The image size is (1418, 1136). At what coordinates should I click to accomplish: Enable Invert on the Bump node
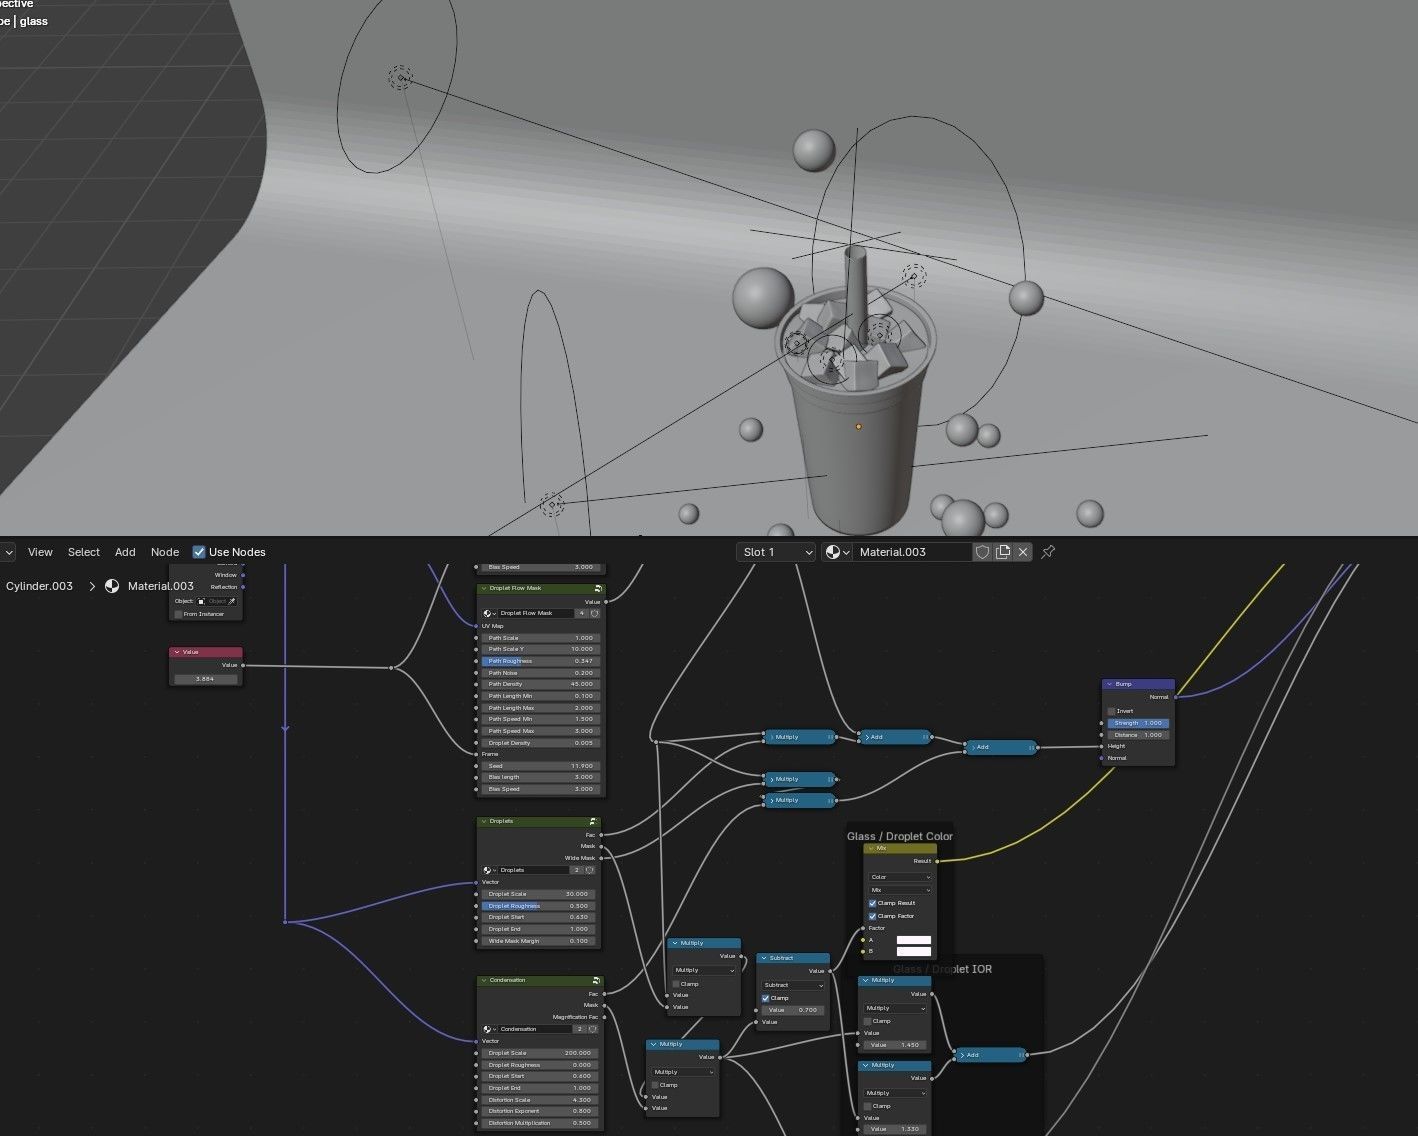point(1111,711)
